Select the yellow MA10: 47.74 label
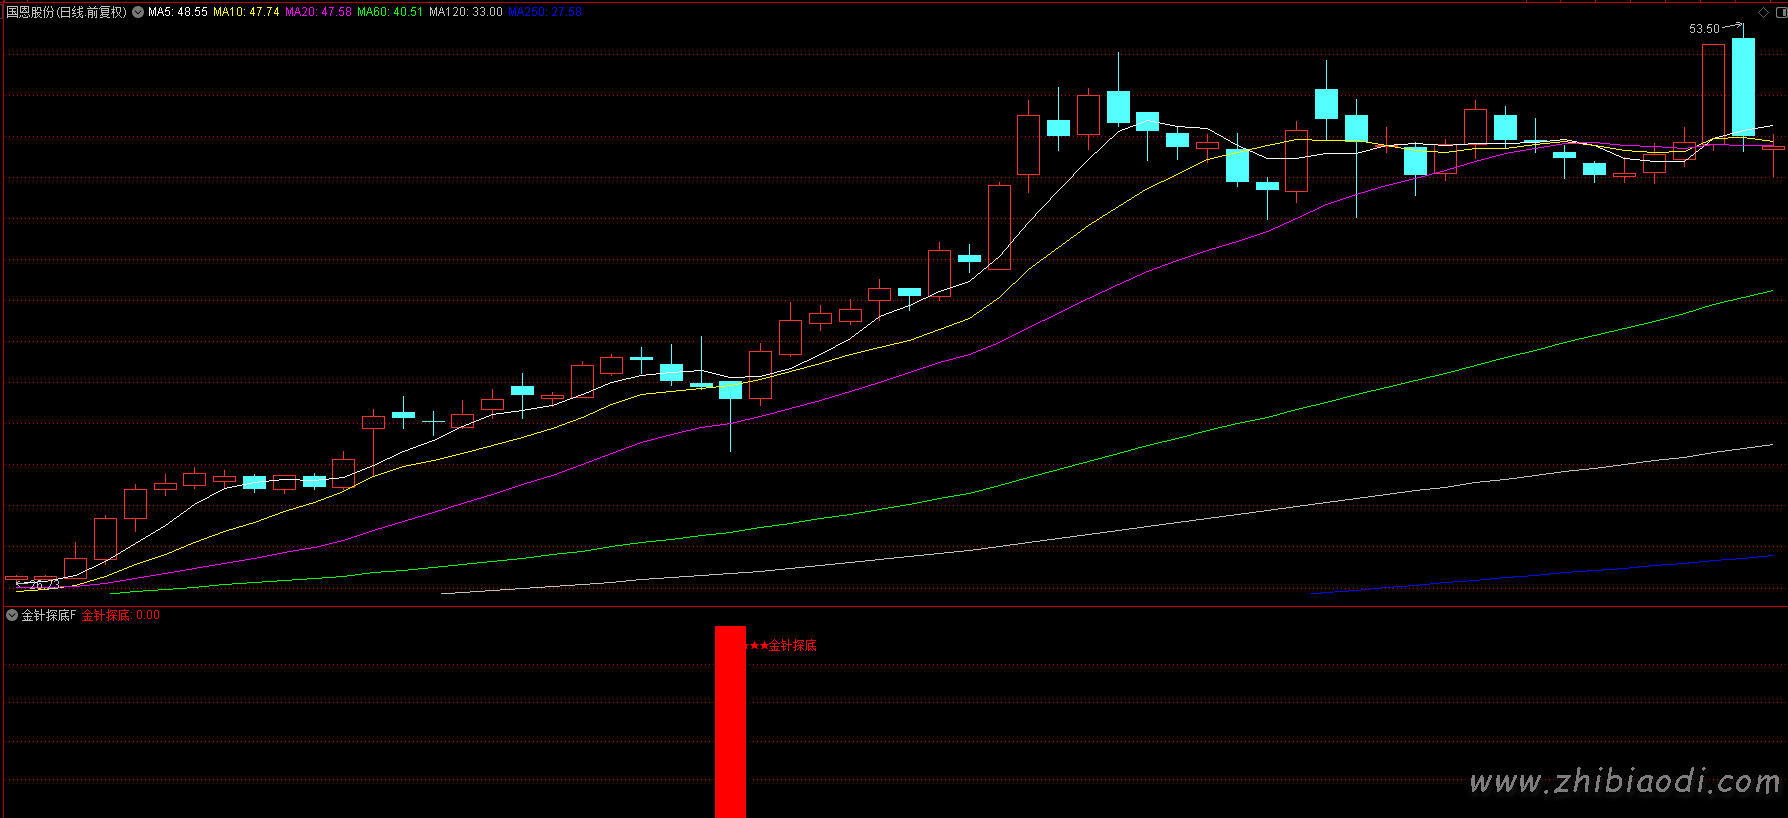This screenshot has width=1788, height=818. (246, 12)
